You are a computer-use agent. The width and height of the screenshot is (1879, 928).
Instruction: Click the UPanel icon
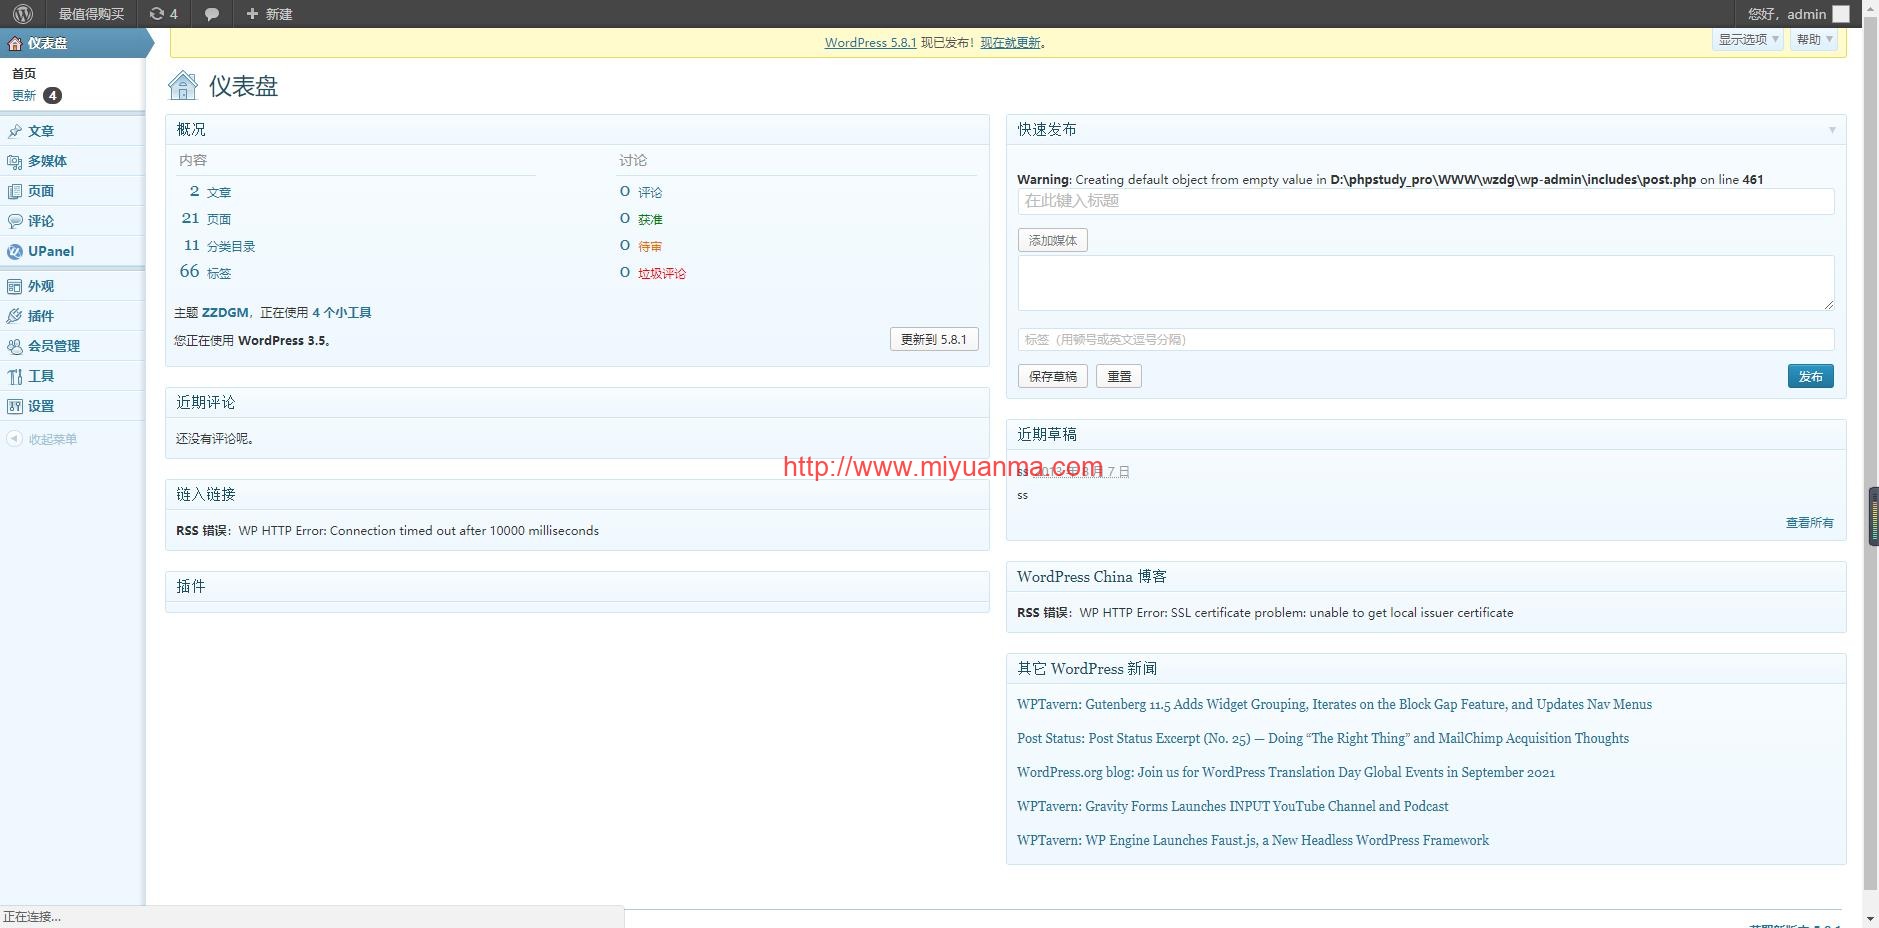point(15,251)
